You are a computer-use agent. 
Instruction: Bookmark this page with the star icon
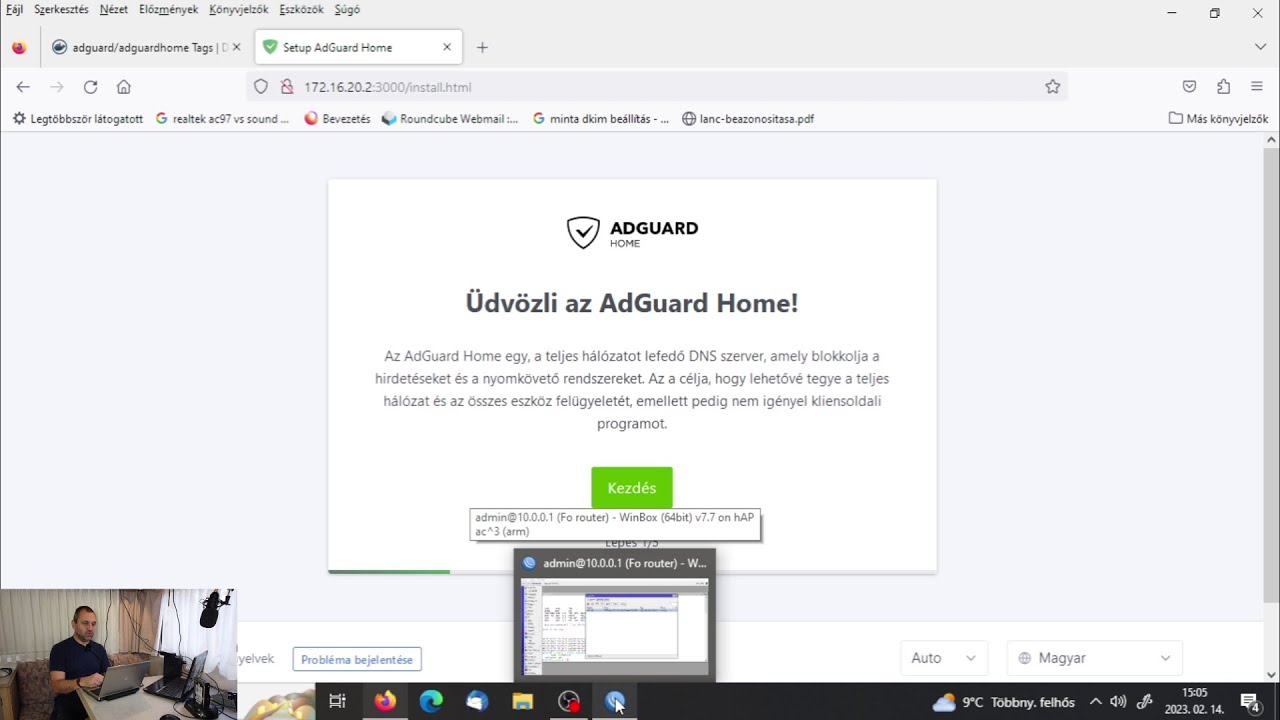(1052, 87)
